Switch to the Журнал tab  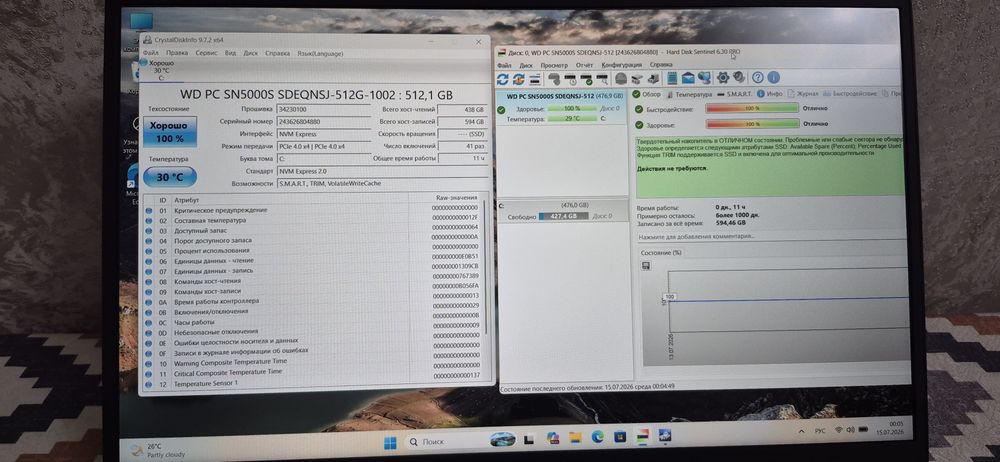(803, 94)
